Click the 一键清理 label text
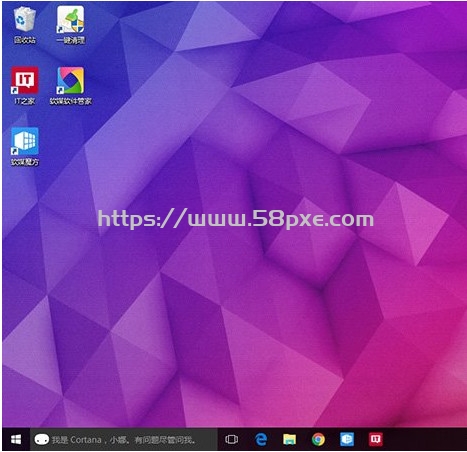The image size is (467, 452). pyautogui.click(x=70, y=40)
